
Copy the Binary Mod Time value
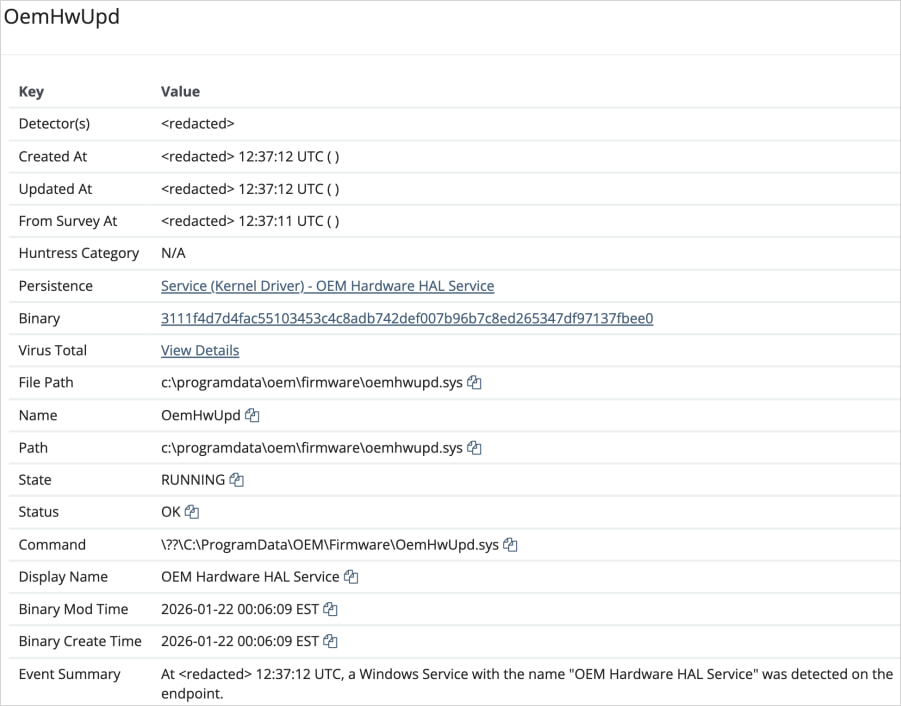click(330, 609)
